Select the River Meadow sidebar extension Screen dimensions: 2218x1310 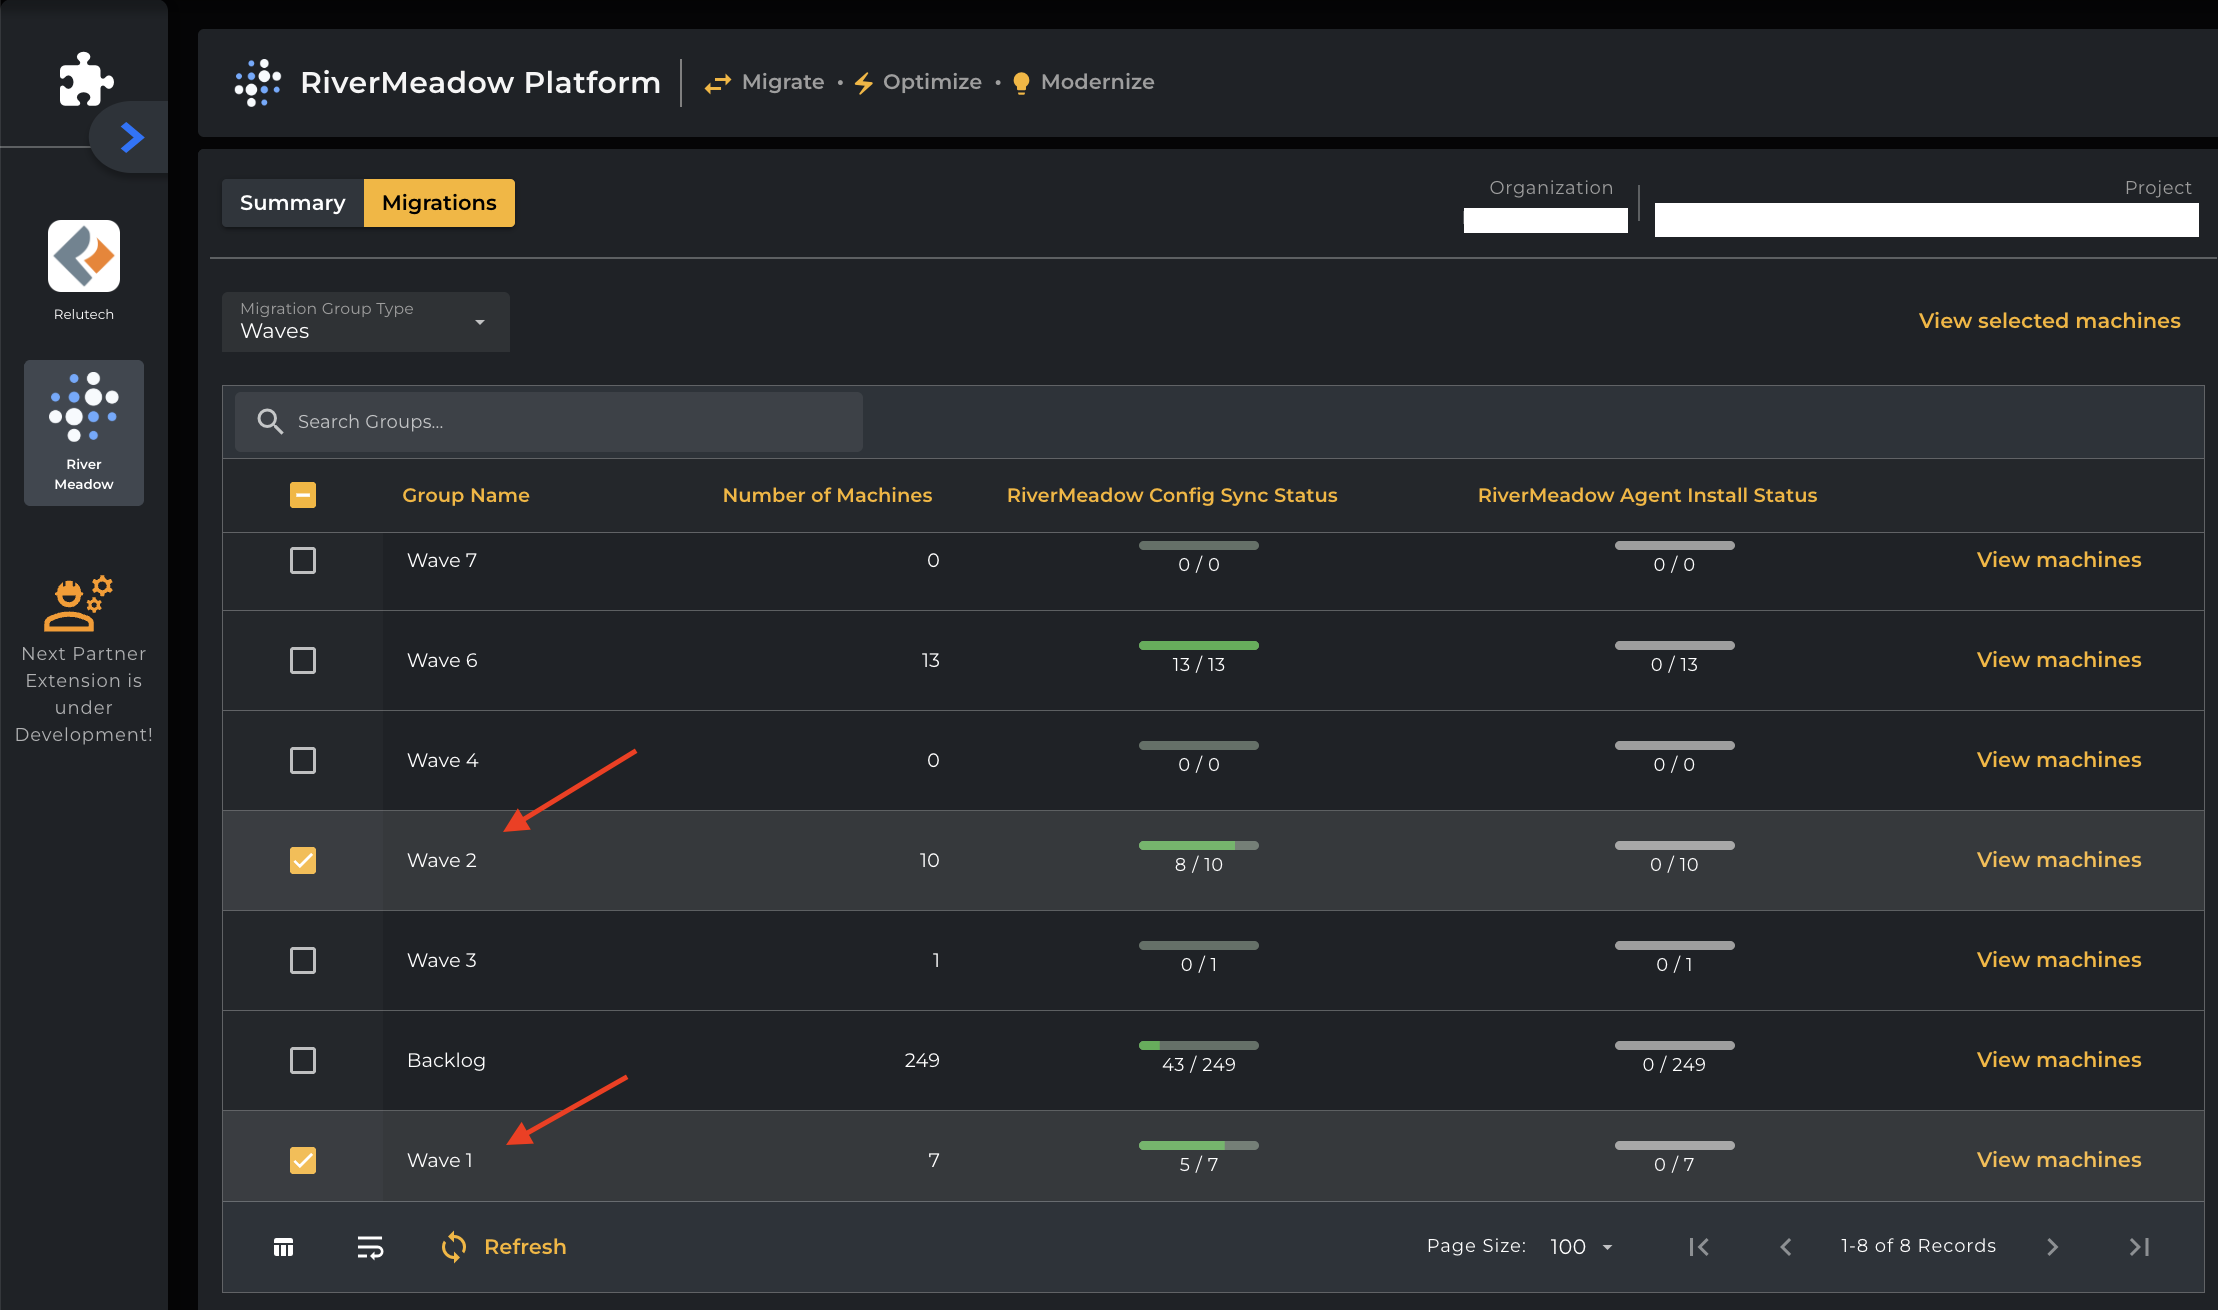click(x=84, y=432)
